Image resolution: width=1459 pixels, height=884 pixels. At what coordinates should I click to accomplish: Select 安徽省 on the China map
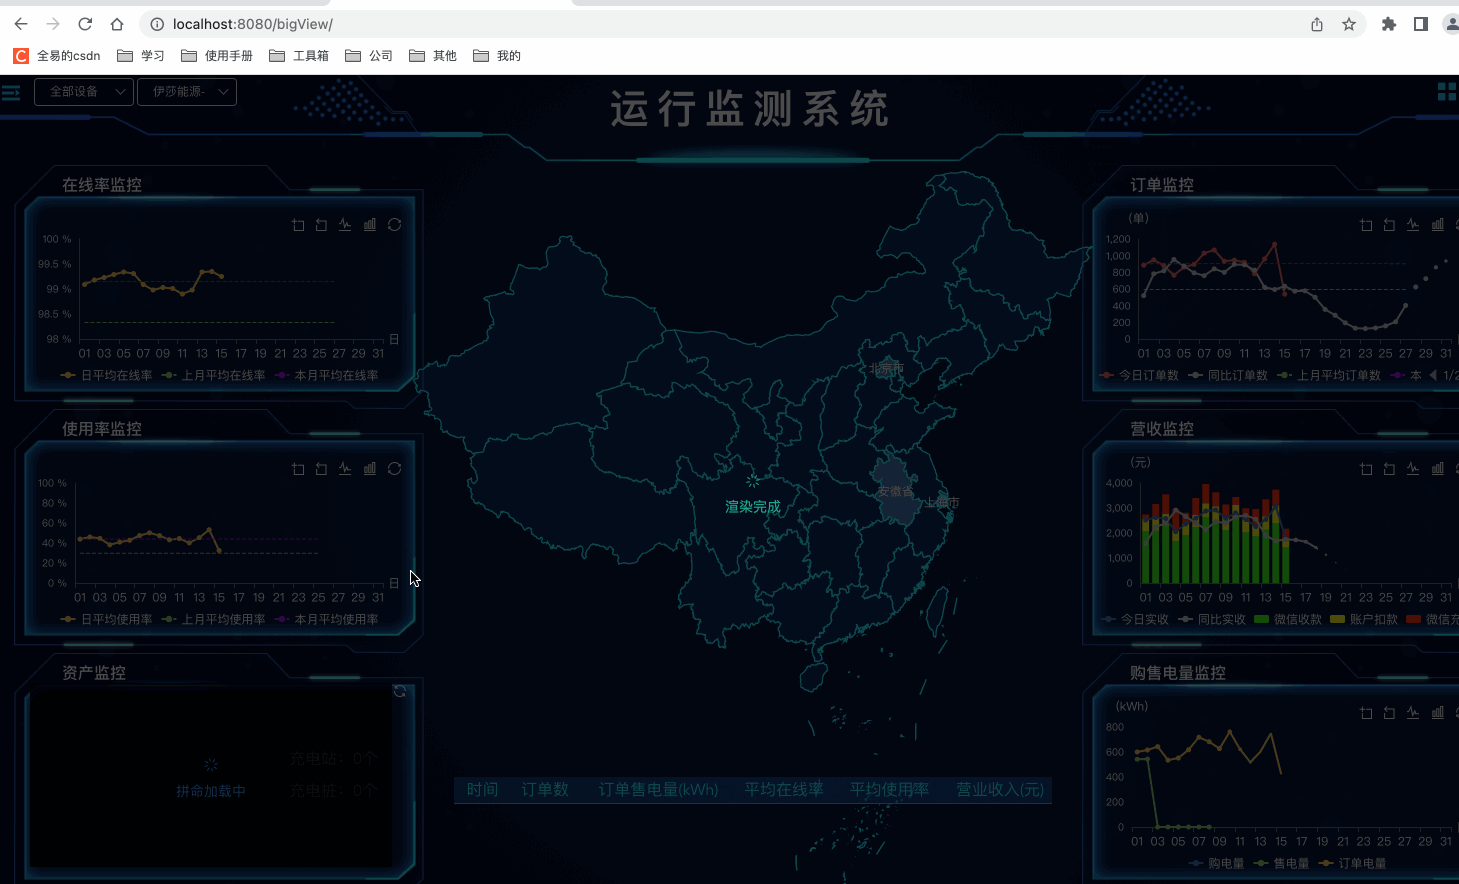pos(897,492)
